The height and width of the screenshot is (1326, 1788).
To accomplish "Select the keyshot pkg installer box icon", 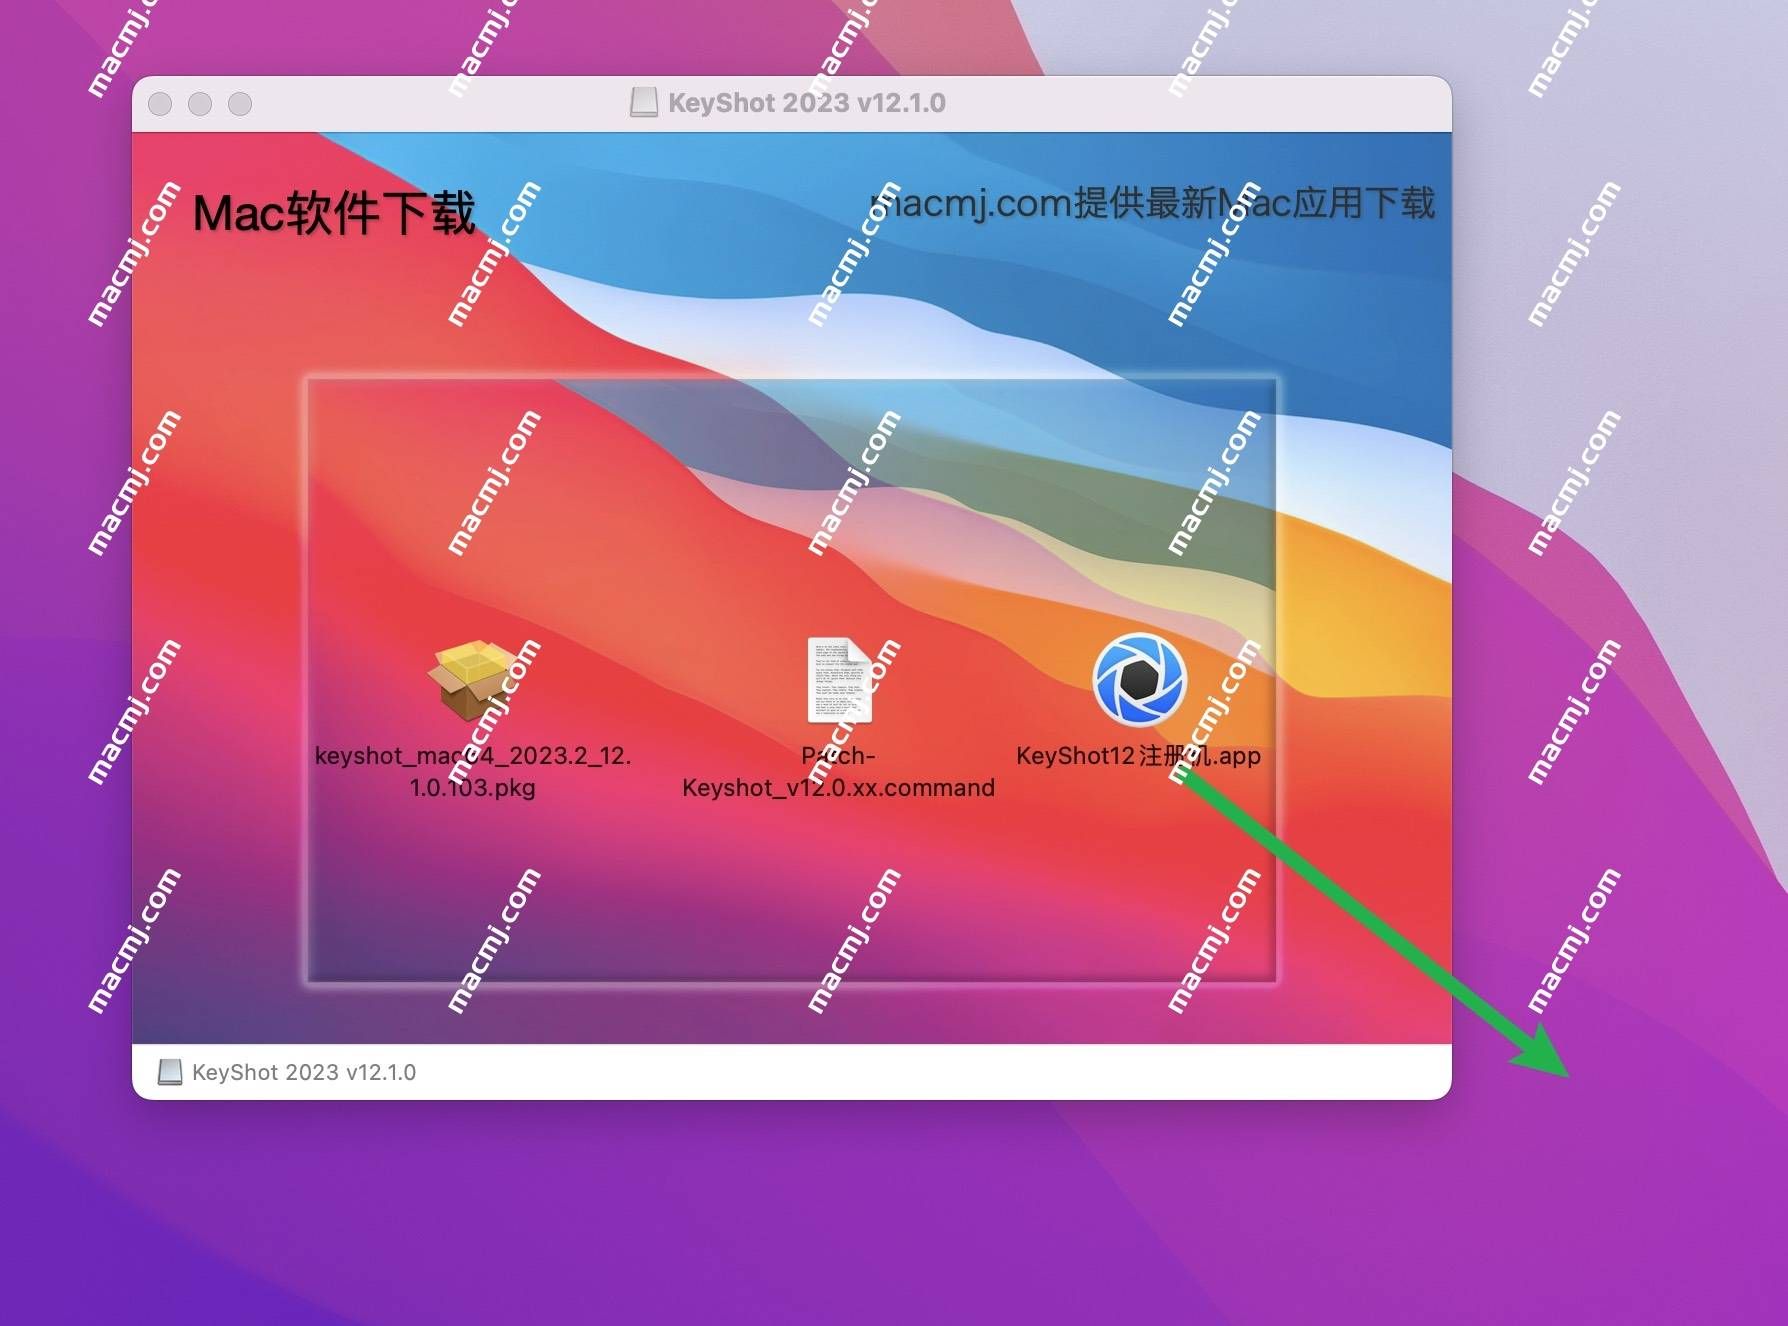I will coord(472,680).
